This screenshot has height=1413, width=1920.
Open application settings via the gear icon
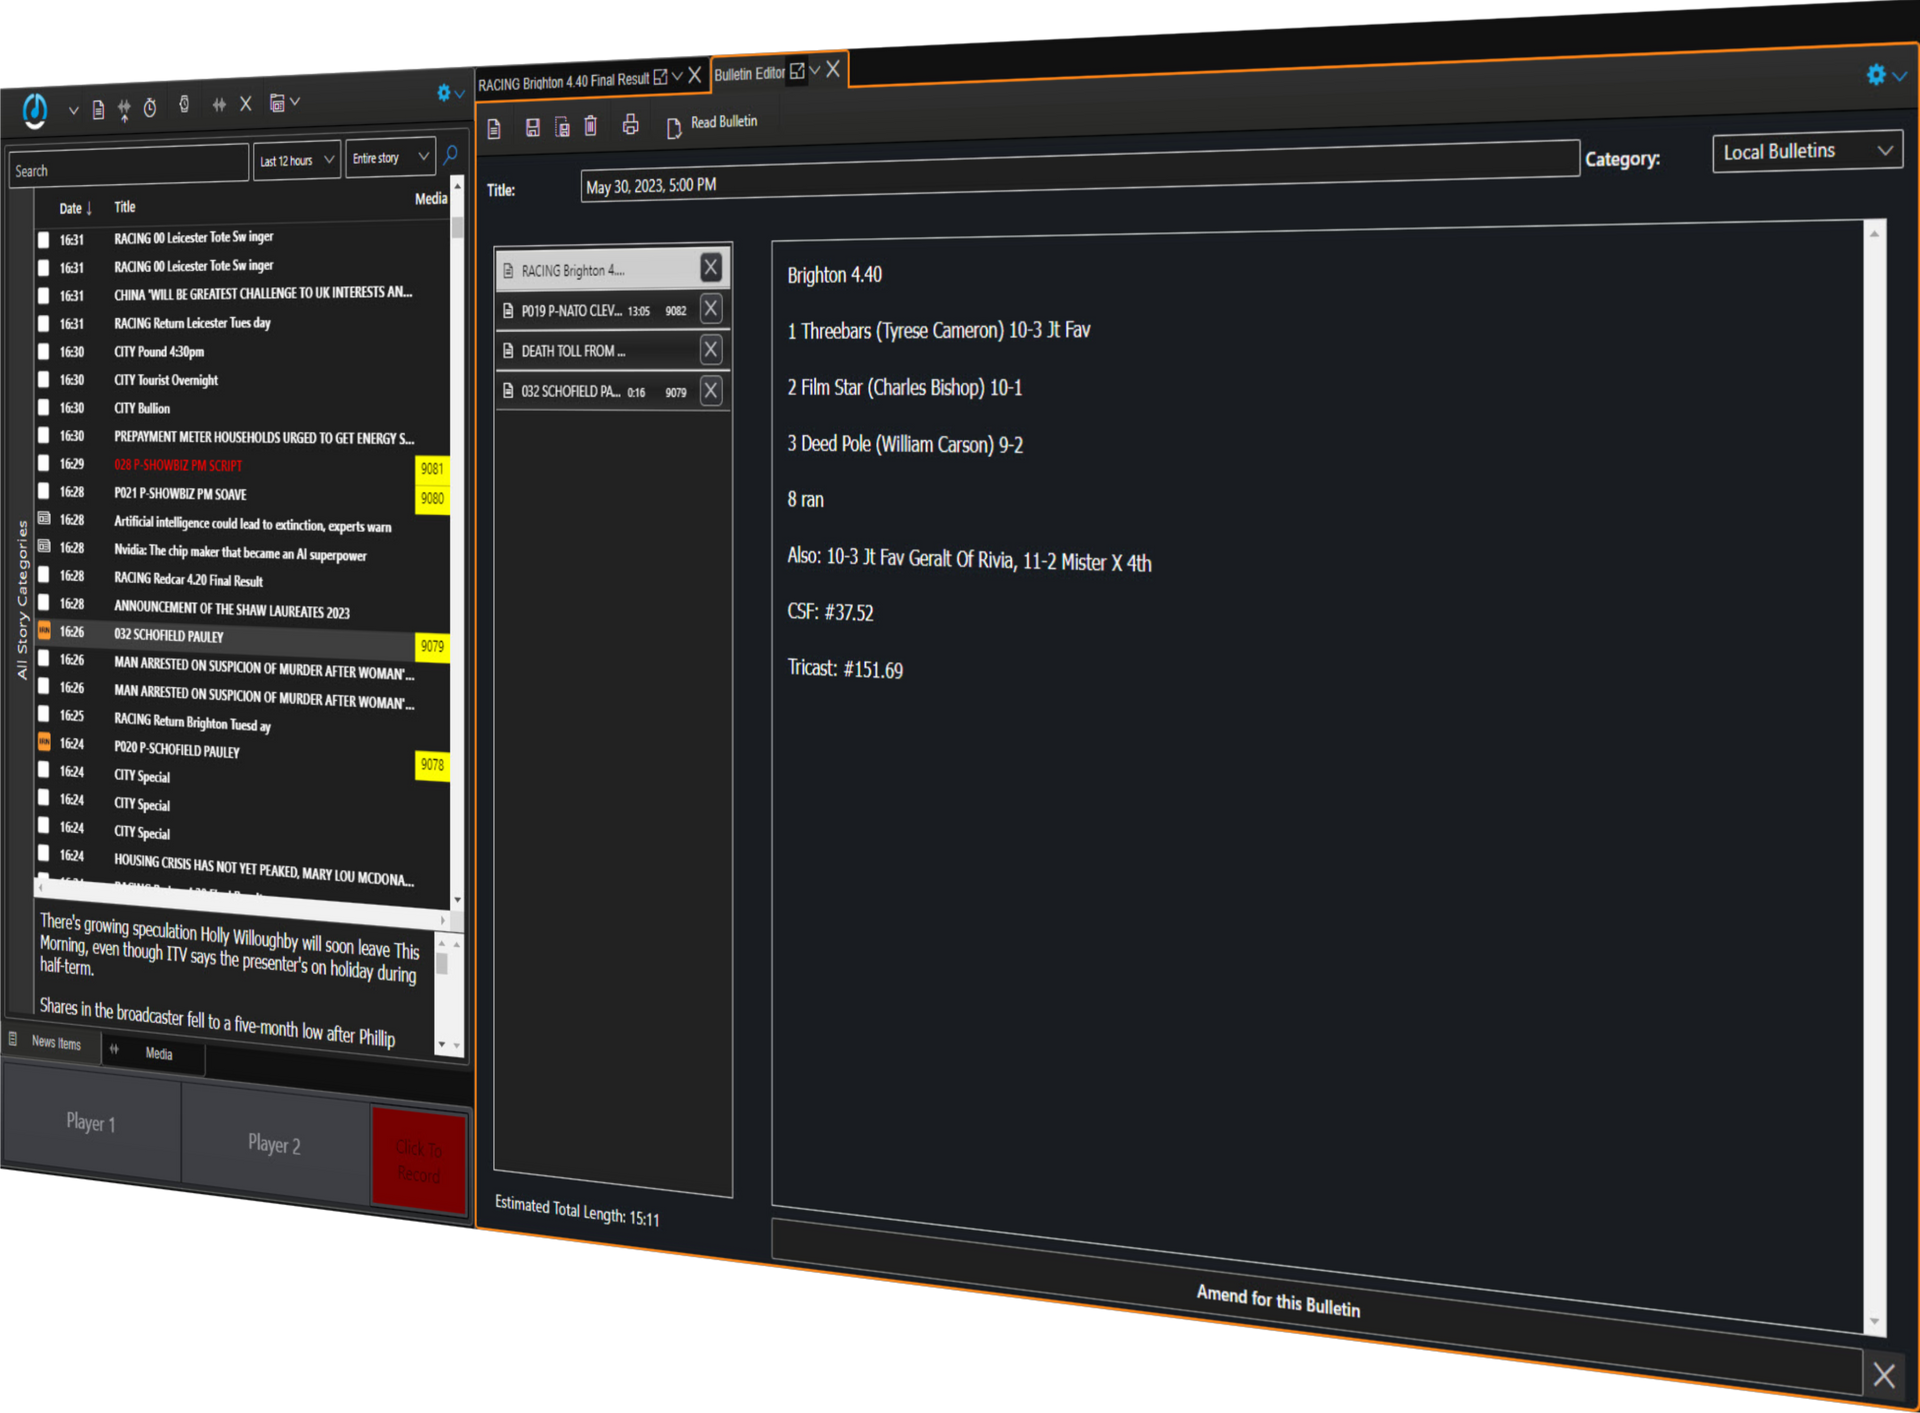coord(1877,75)
